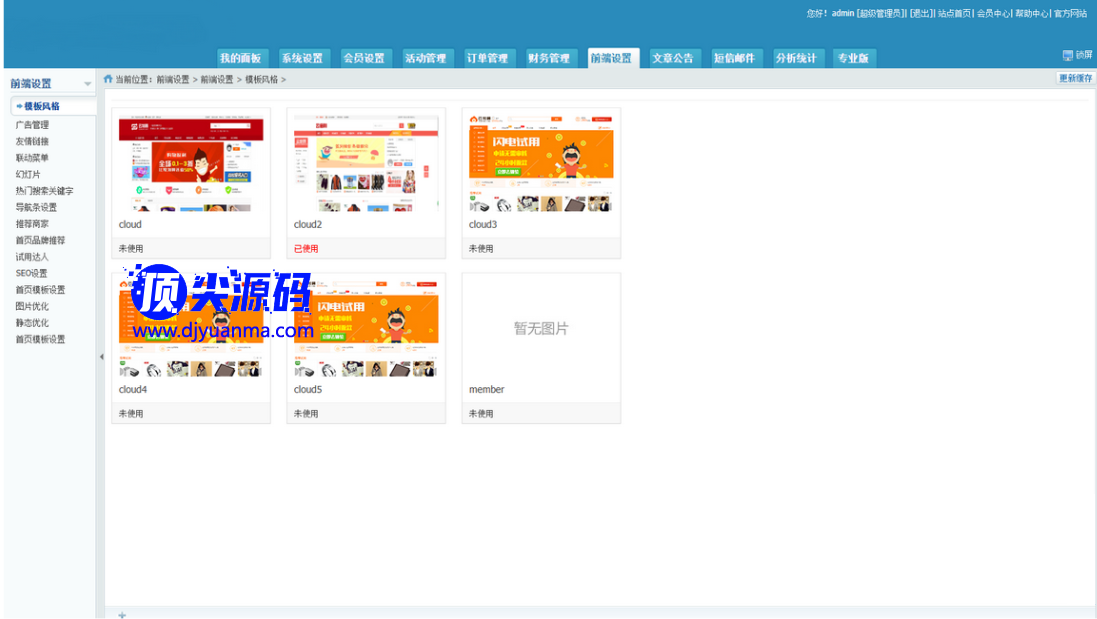
Task: Click the lock screen (锁屏) icon
Action: pyautogui.click(x=1068, y=56)
